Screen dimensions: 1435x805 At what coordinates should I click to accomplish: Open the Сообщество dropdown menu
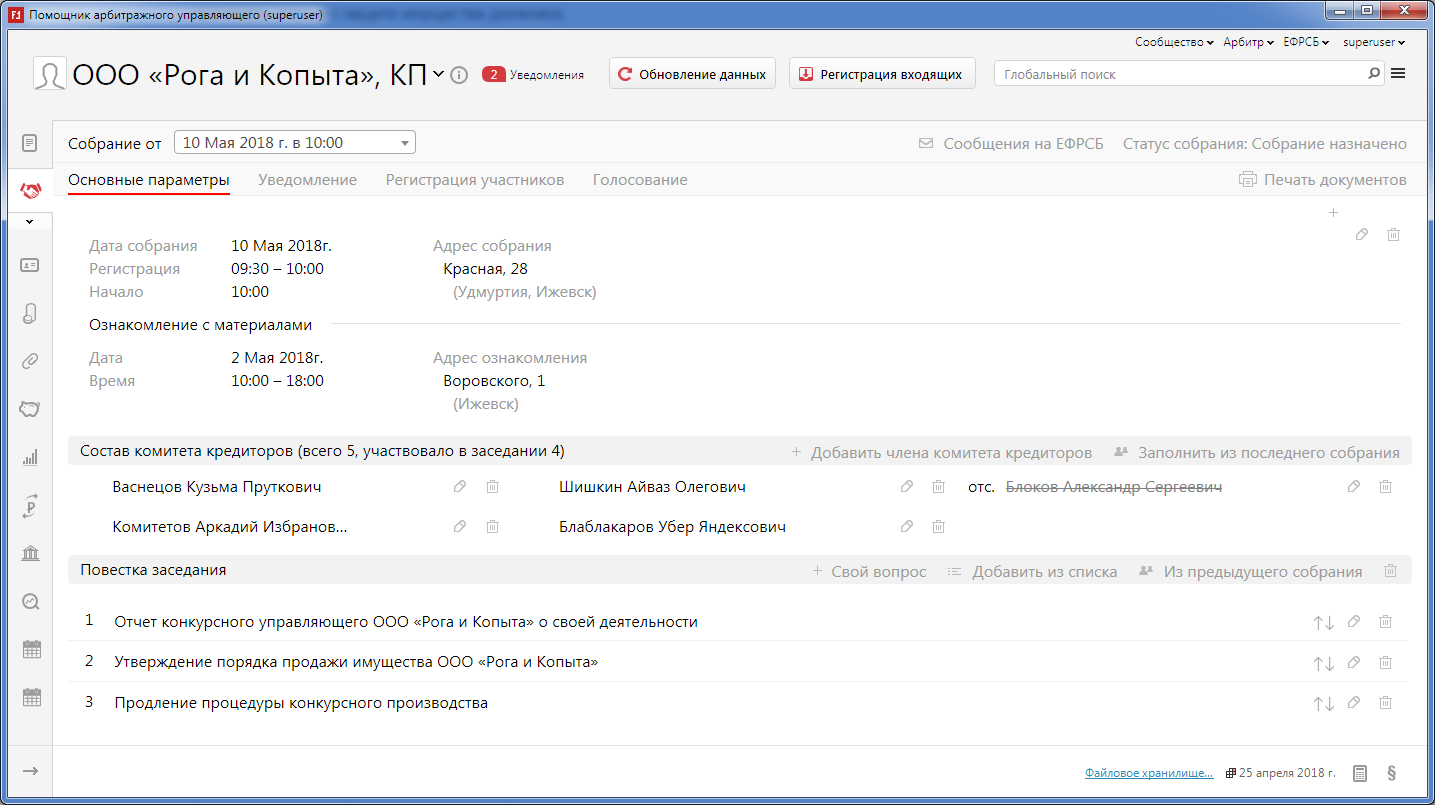click(1173, 42)
